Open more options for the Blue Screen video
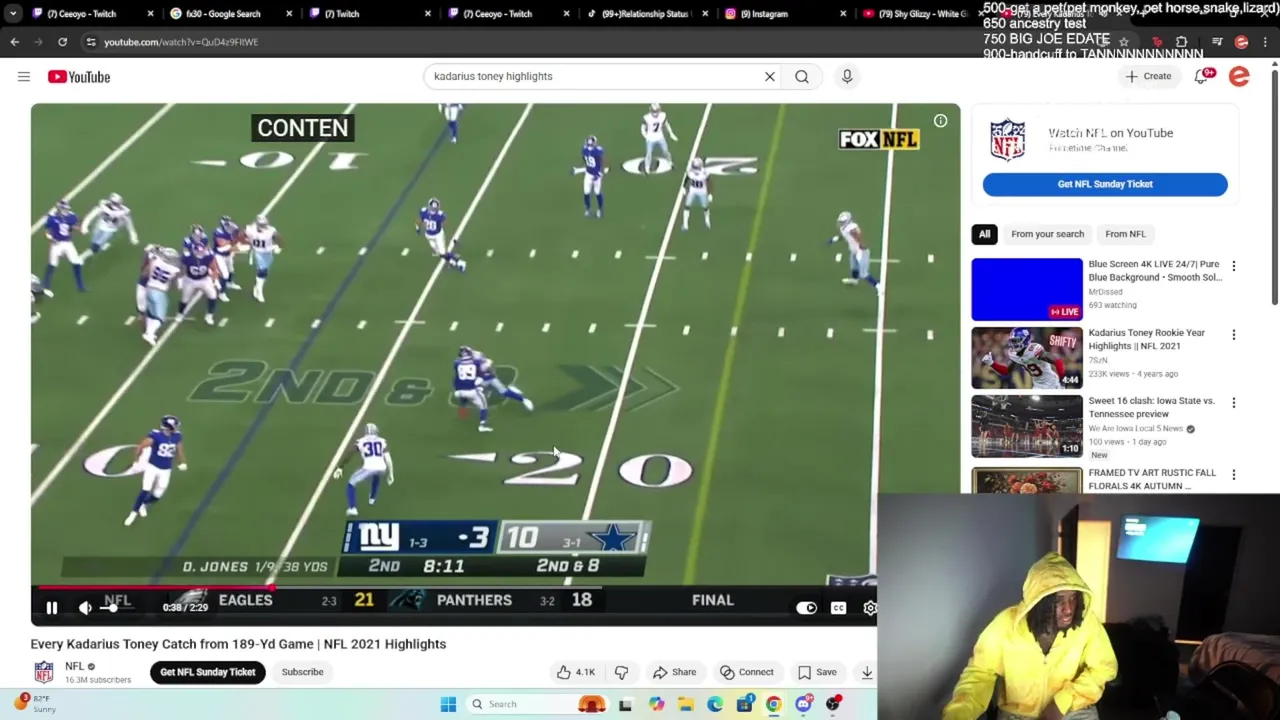The image size is (1280, 720). click(1233, 266)
